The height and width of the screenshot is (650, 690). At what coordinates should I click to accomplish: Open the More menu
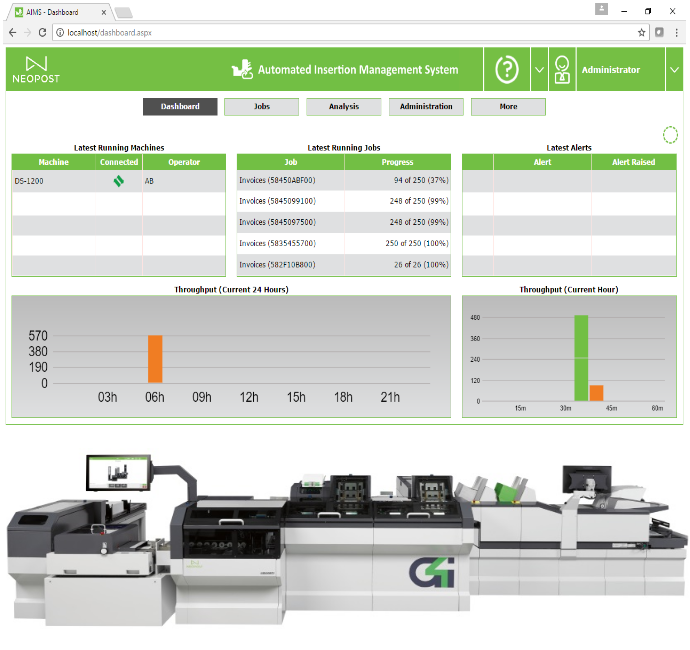pyautogui.click(x=508, y=107)
